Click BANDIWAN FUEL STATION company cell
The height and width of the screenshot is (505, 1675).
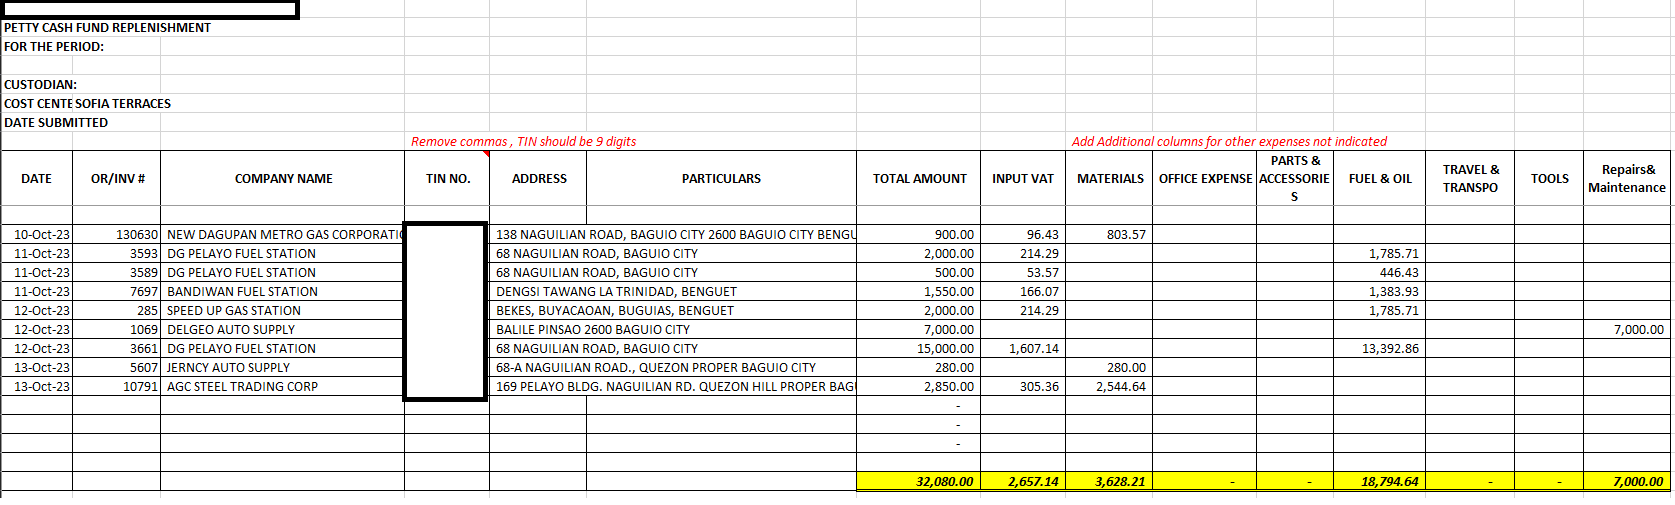tap(283, 292)
